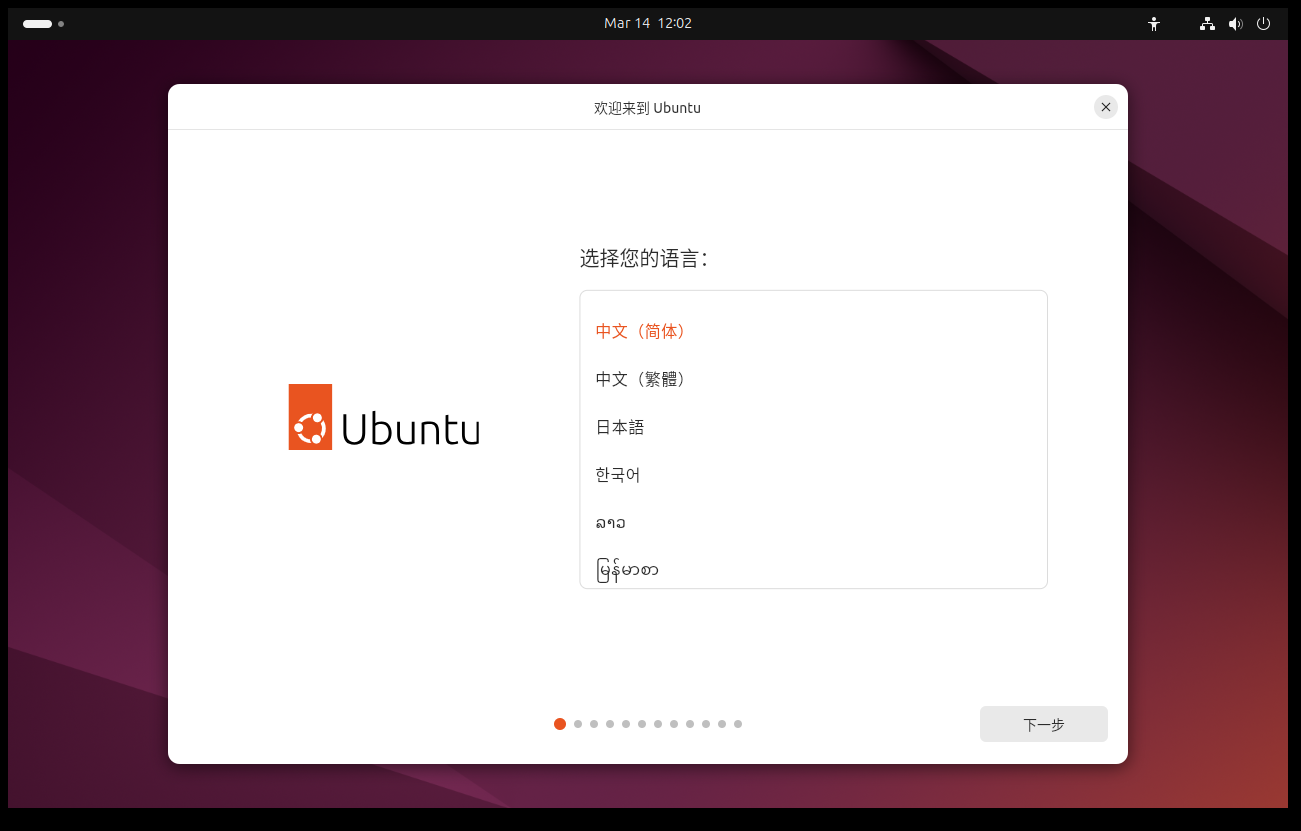This screenshot has width=1301, height=831.
Task: Click the last page indicator dot
Action: pyautogui.click(x=738, y=724)
